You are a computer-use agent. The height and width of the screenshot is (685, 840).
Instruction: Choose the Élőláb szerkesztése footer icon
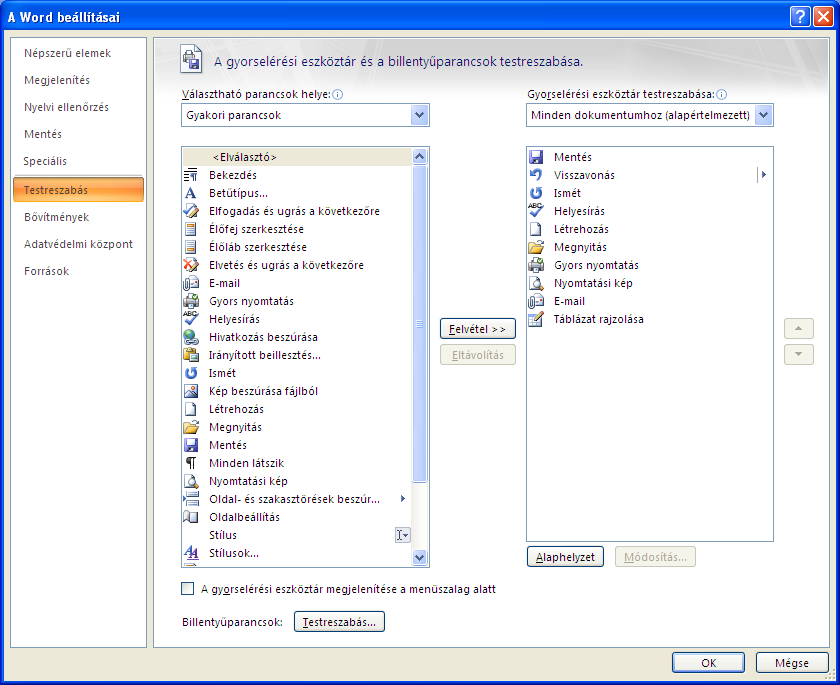191,247
